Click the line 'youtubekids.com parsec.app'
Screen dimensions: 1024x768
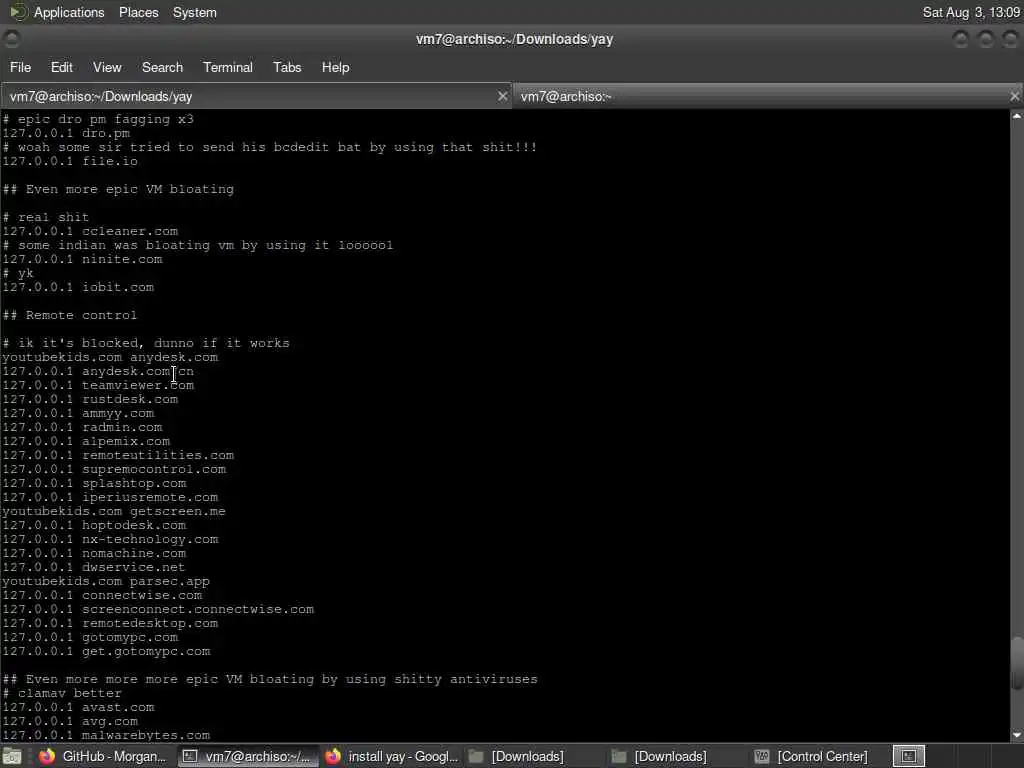[106, 581]
